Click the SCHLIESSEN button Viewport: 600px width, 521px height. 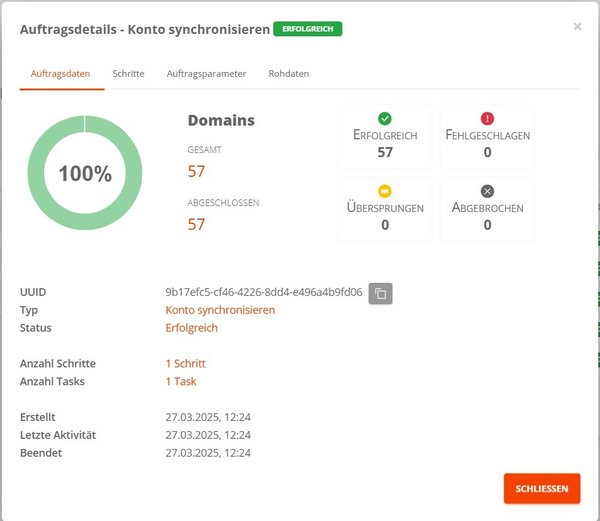coord(542,488)
